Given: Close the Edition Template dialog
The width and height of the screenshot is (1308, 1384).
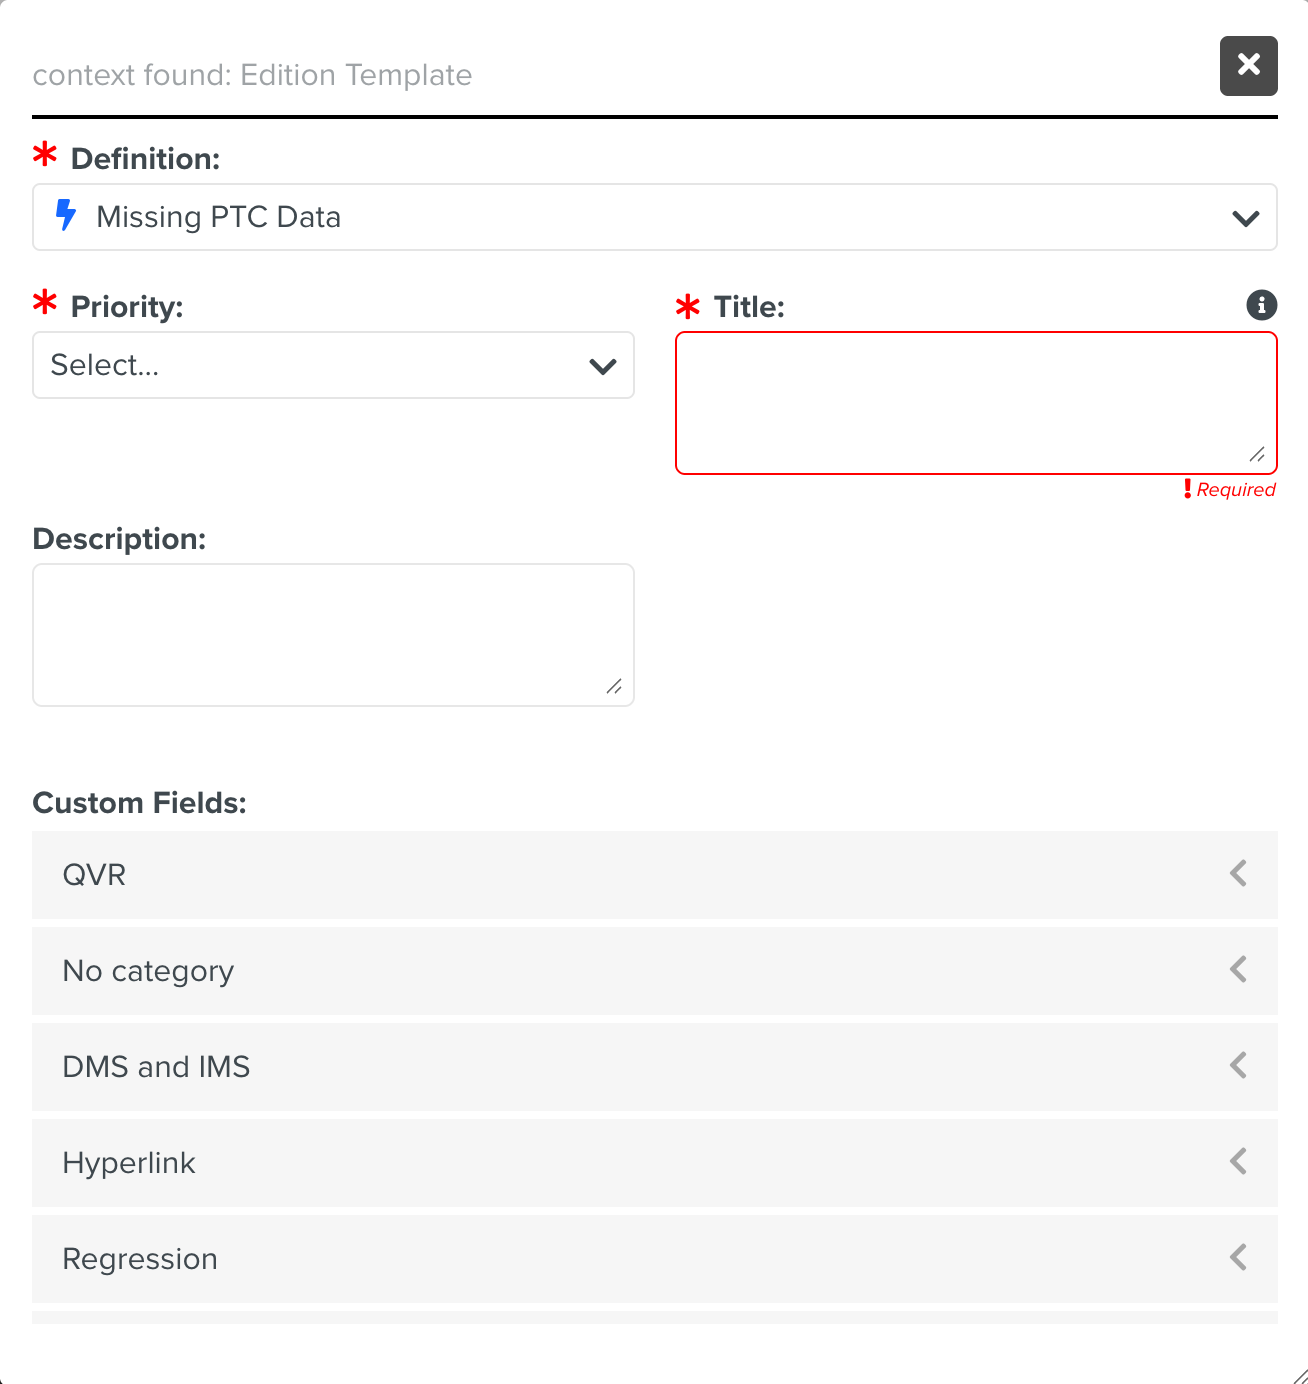Looking at the screenshot, I should pos(1248,66).
